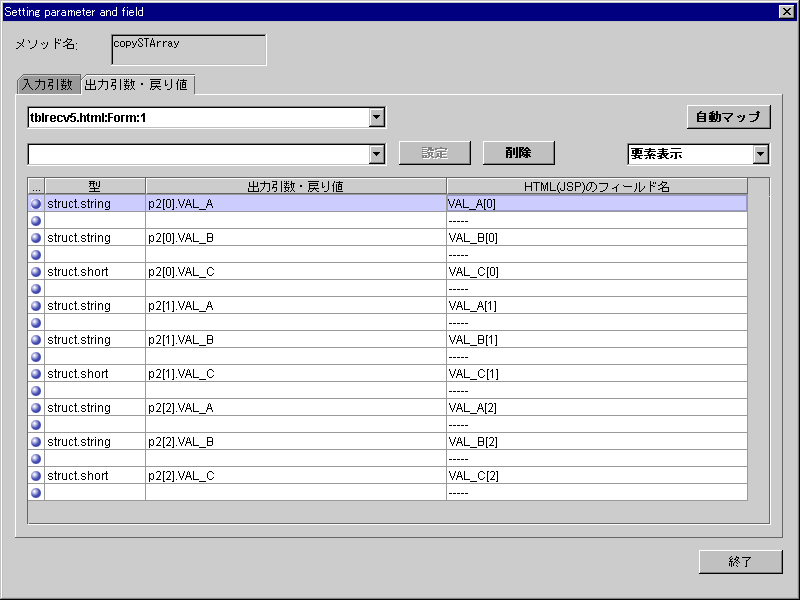This screenshot has width=800, height=600.
Task: Click the blue sphere icon beside p2[2].VAL_C
Action: 36,476
